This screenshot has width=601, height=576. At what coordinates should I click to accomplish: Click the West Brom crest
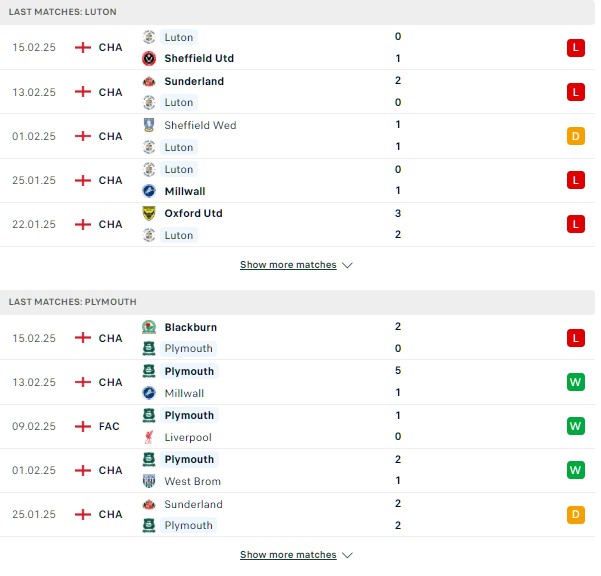[x=149, y=481]
